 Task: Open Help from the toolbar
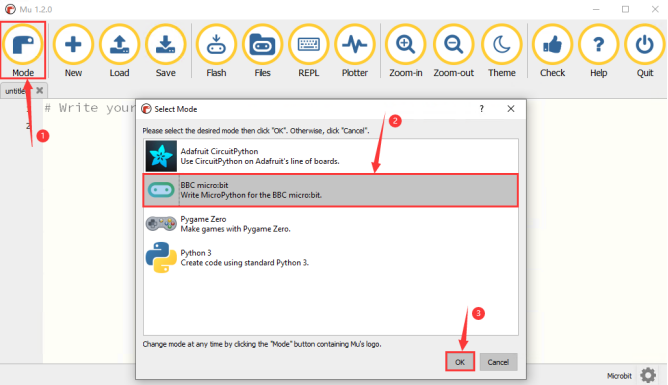click(x=598, y=50)
